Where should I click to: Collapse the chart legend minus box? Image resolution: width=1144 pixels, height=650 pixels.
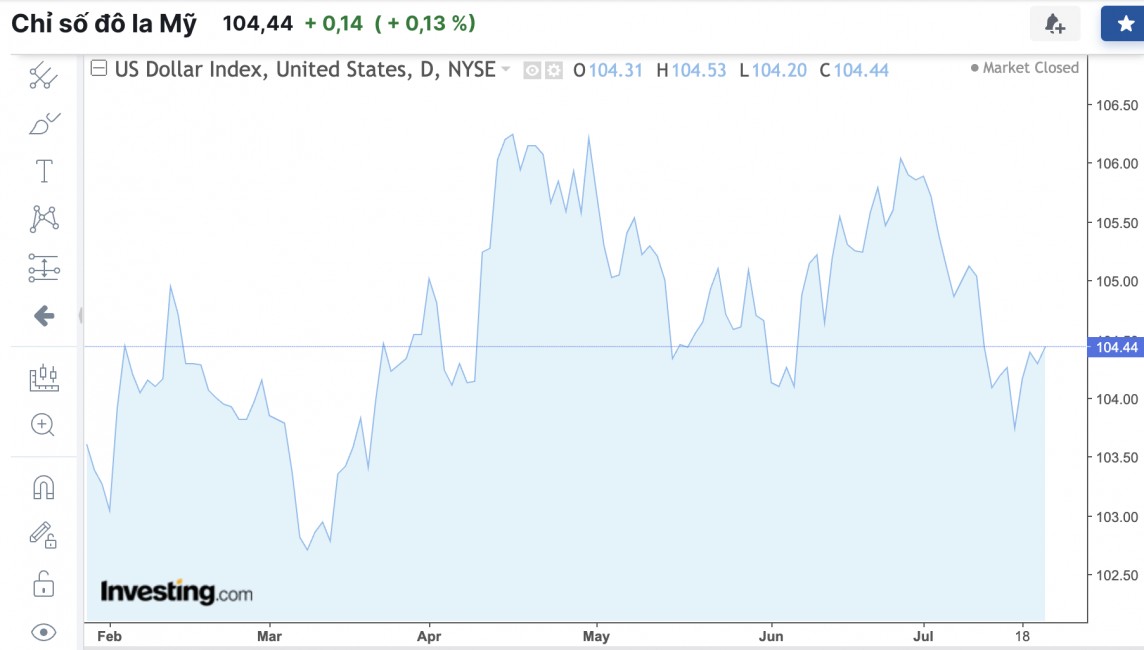tap(98, 69)
